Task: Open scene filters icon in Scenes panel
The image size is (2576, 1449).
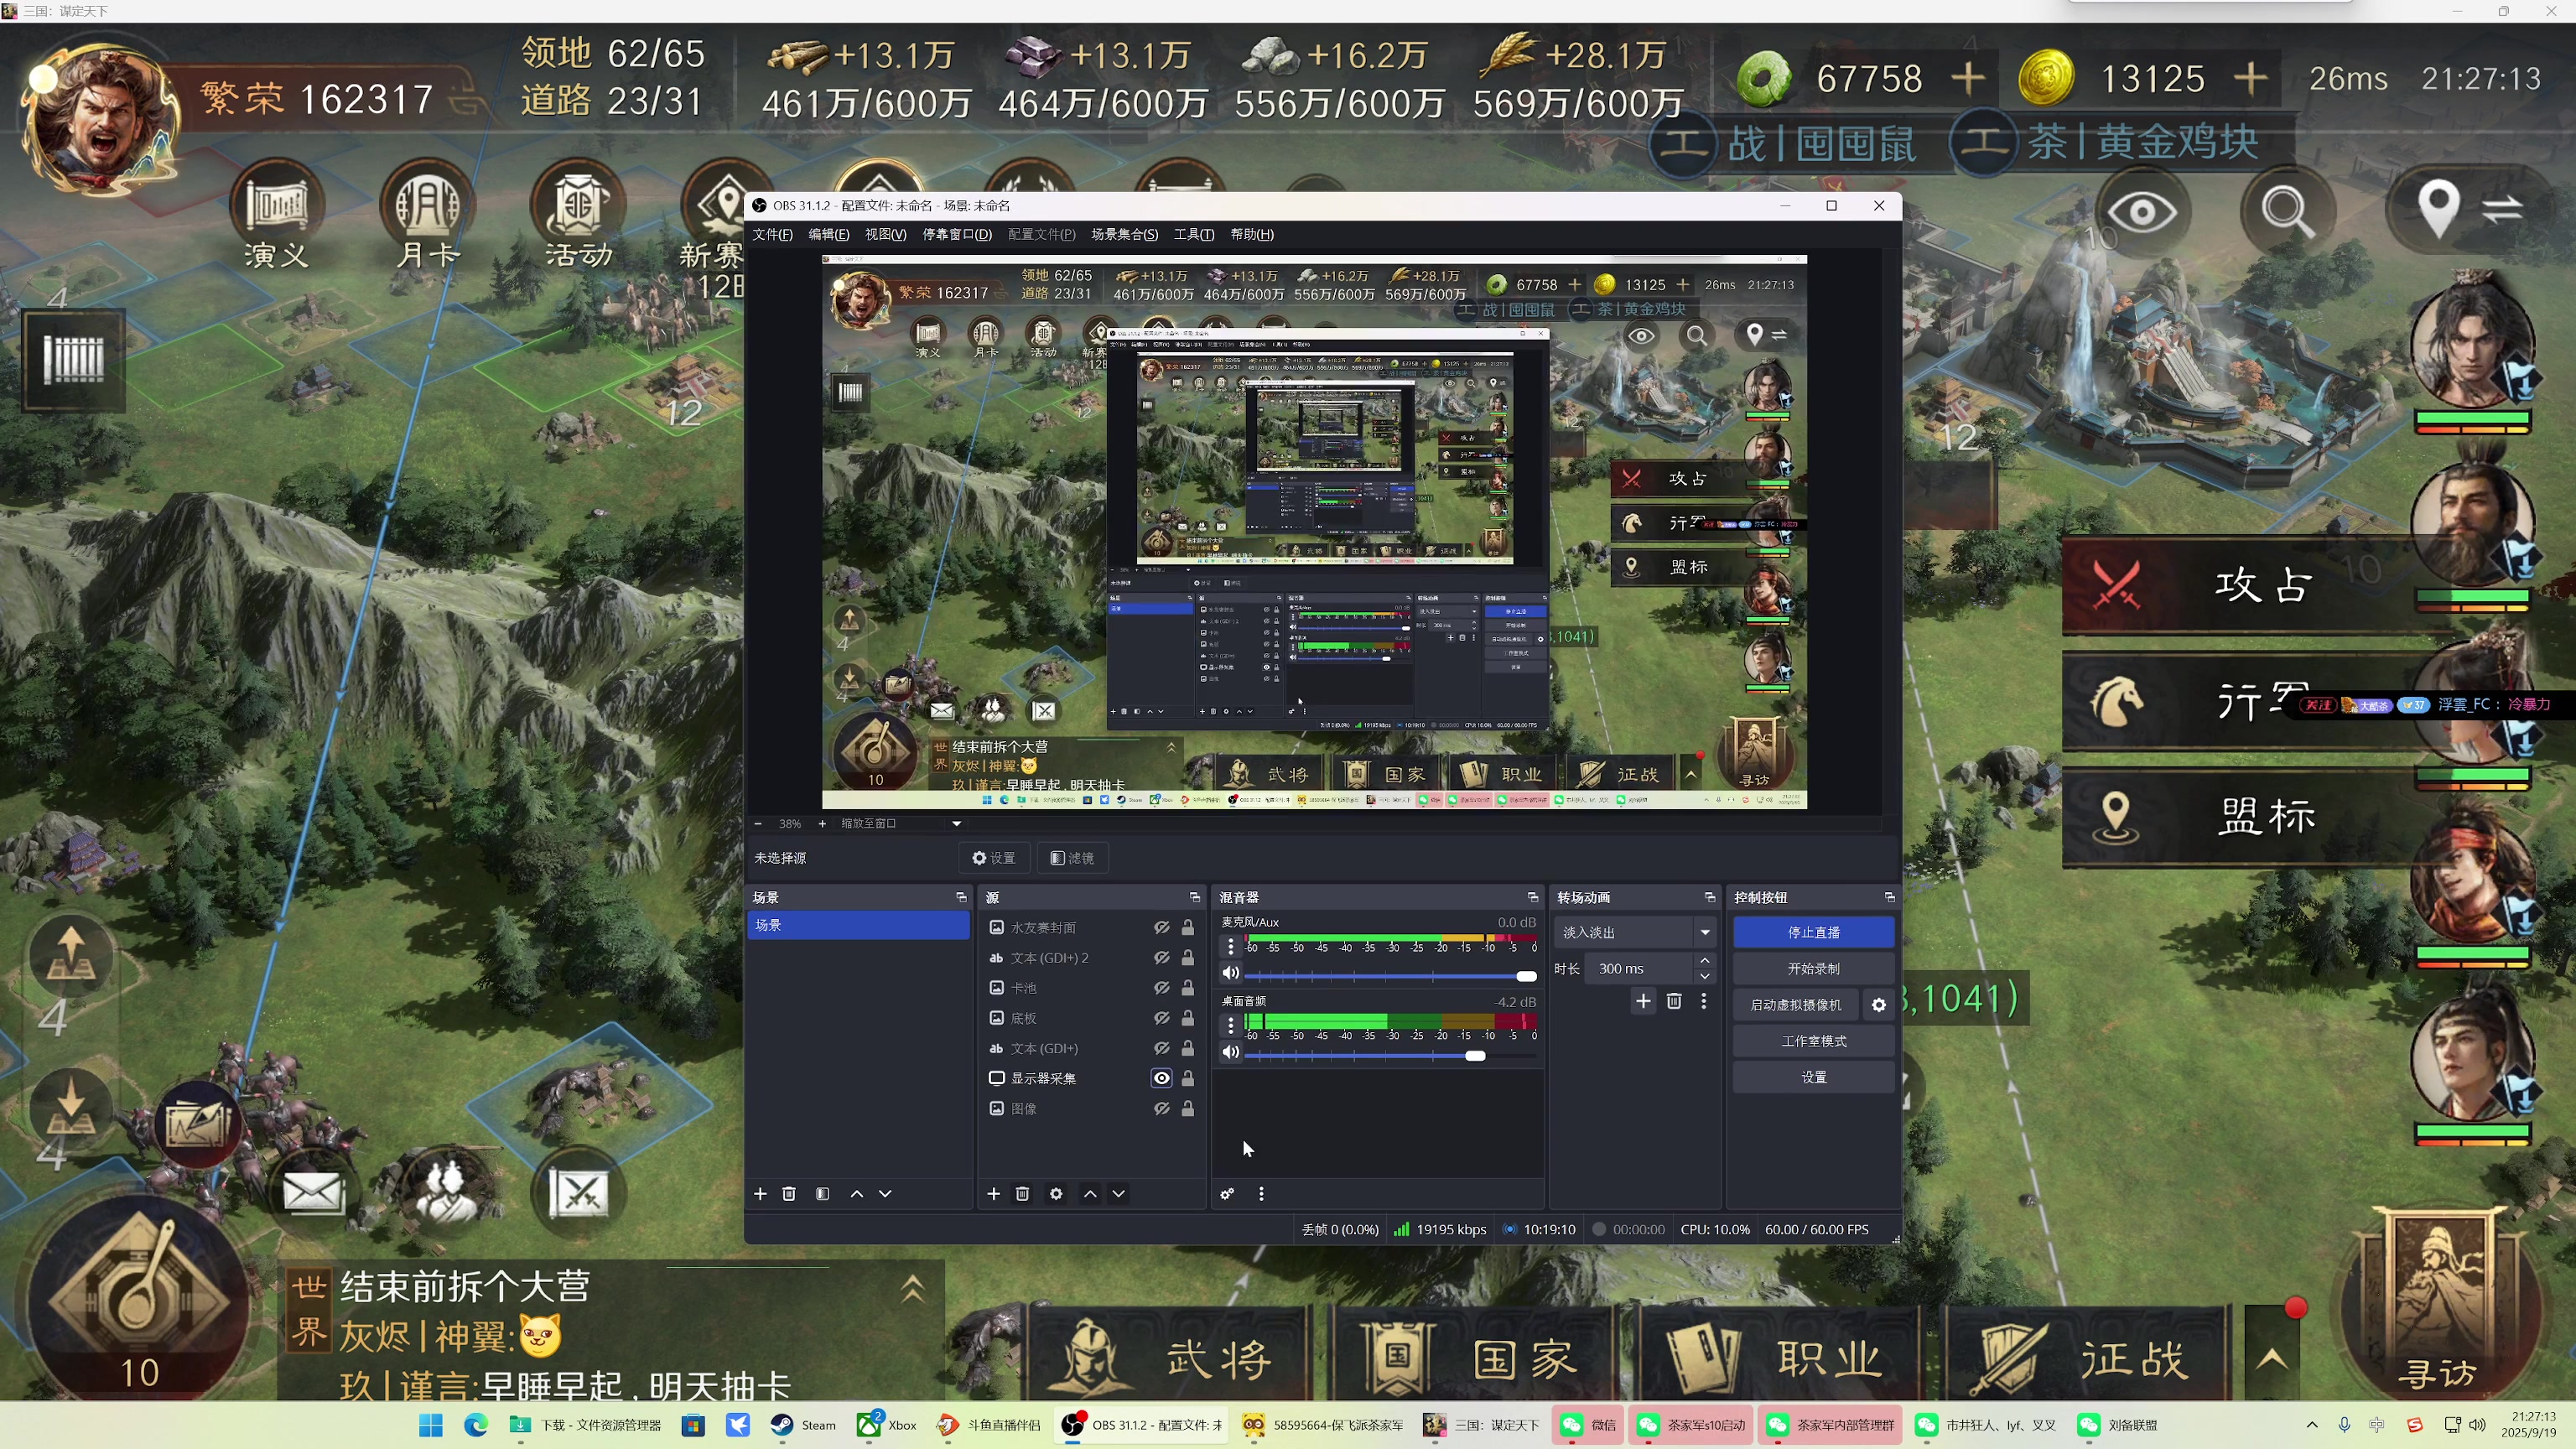Action: (822, 1193)
